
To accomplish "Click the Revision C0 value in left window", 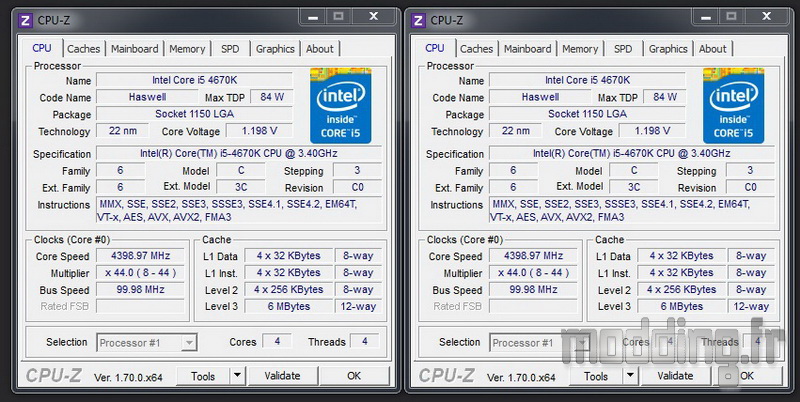I will coord(357,187).
